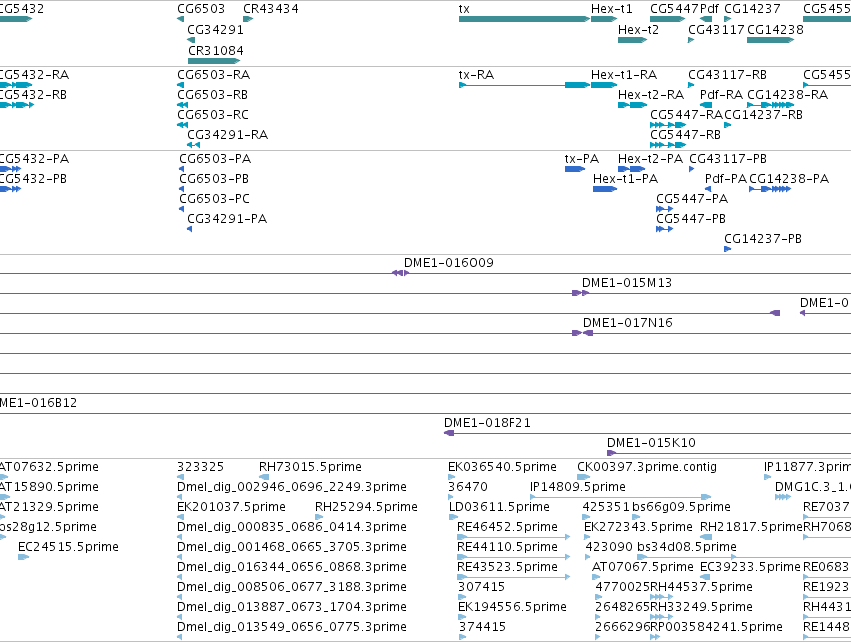Select the AT07067.5prime EST label

coord(643,567)
